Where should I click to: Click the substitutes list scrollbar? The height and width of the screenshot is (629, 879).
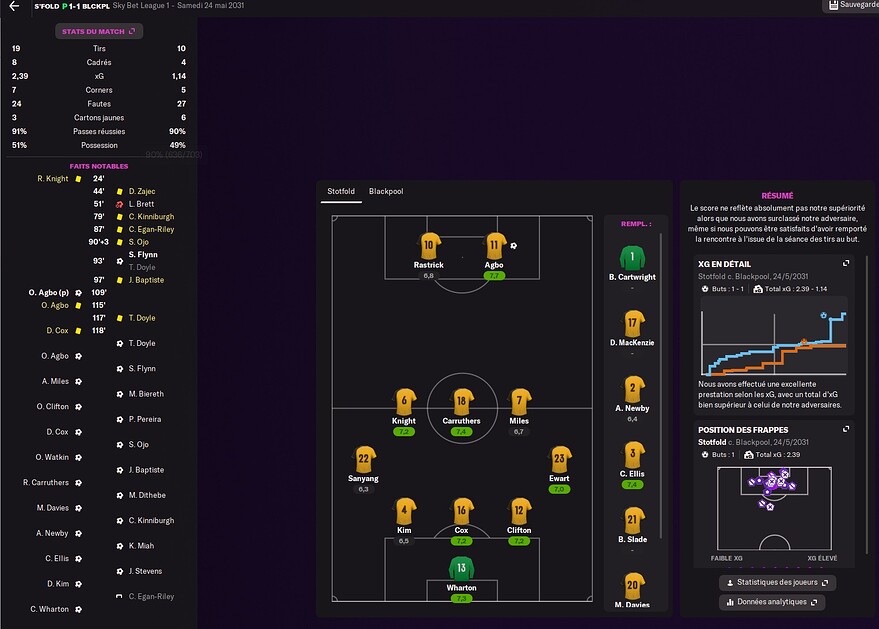(661, 386)
